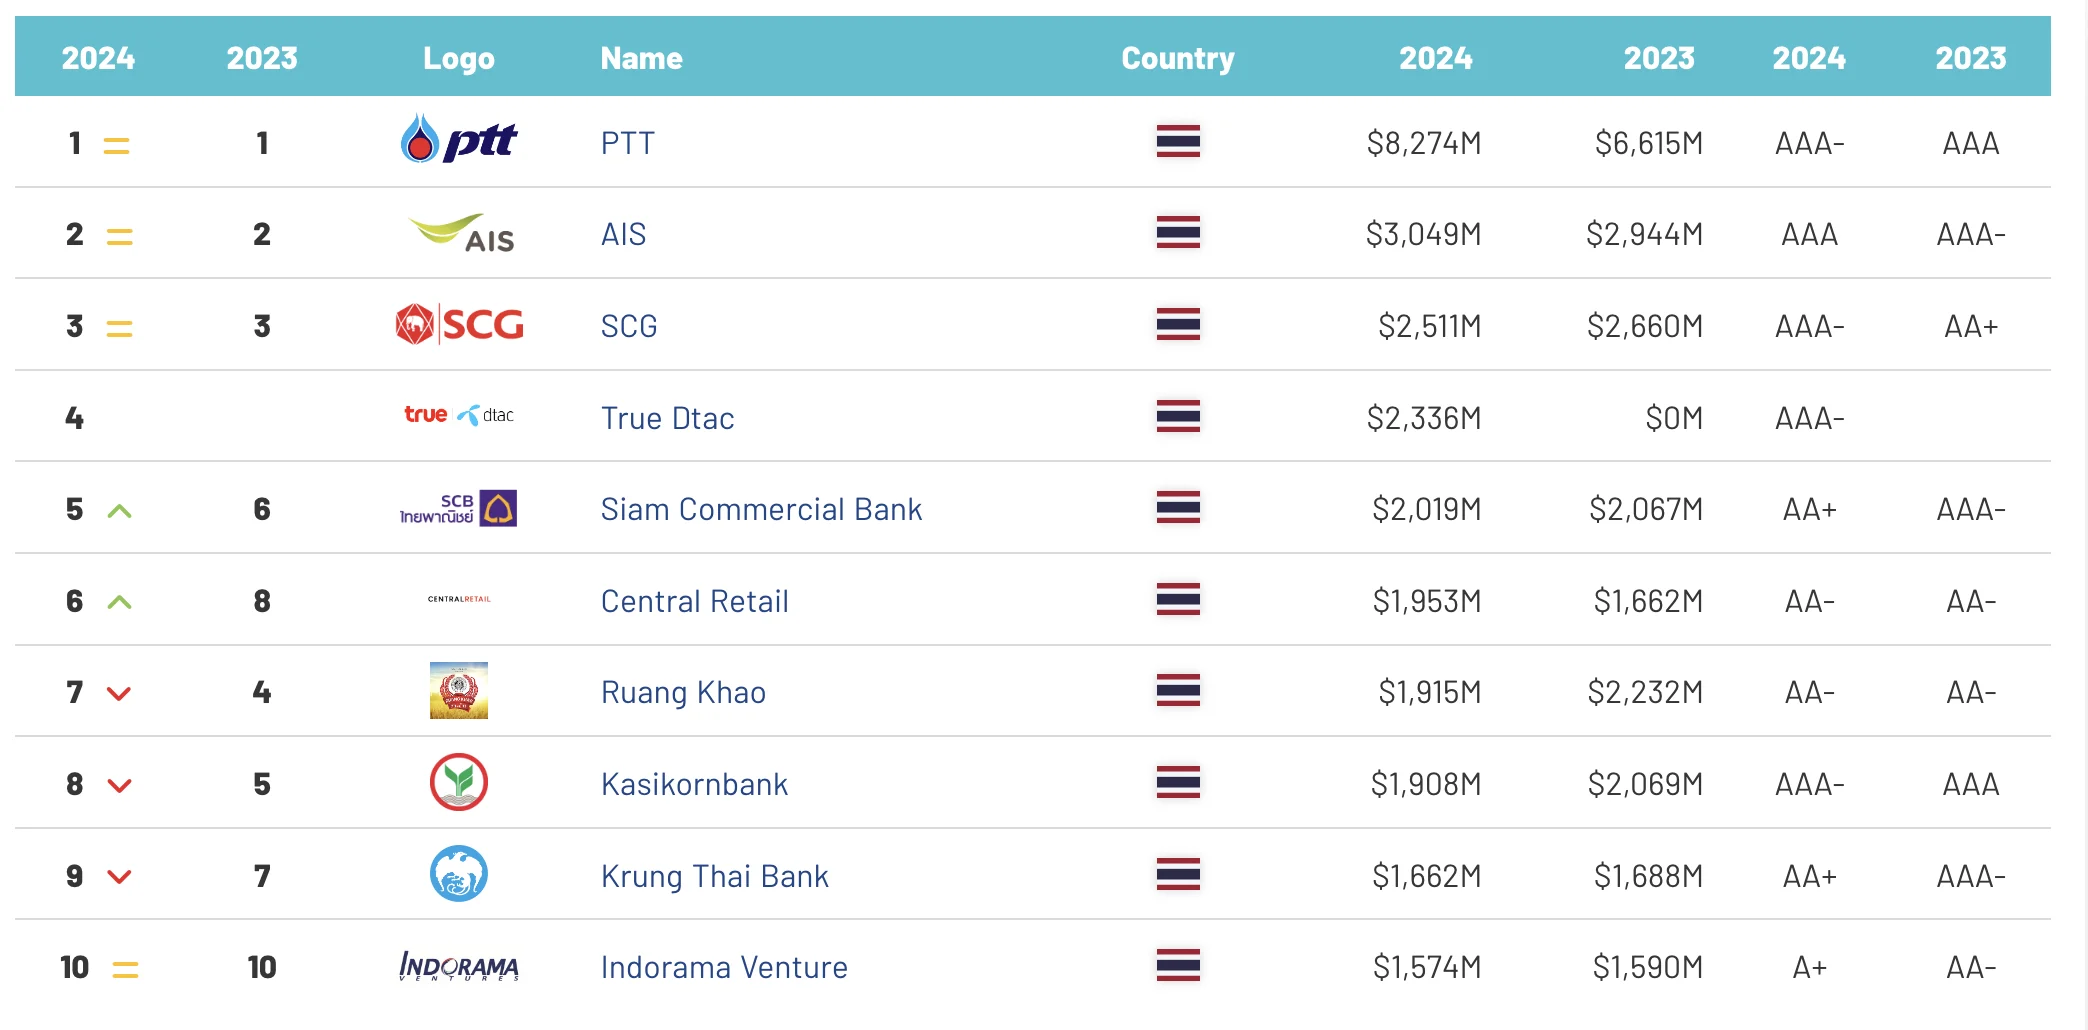Click the Siam Commercial Bank logo
This screenshot has height=1030, width=2088.
tap(459, 508)
